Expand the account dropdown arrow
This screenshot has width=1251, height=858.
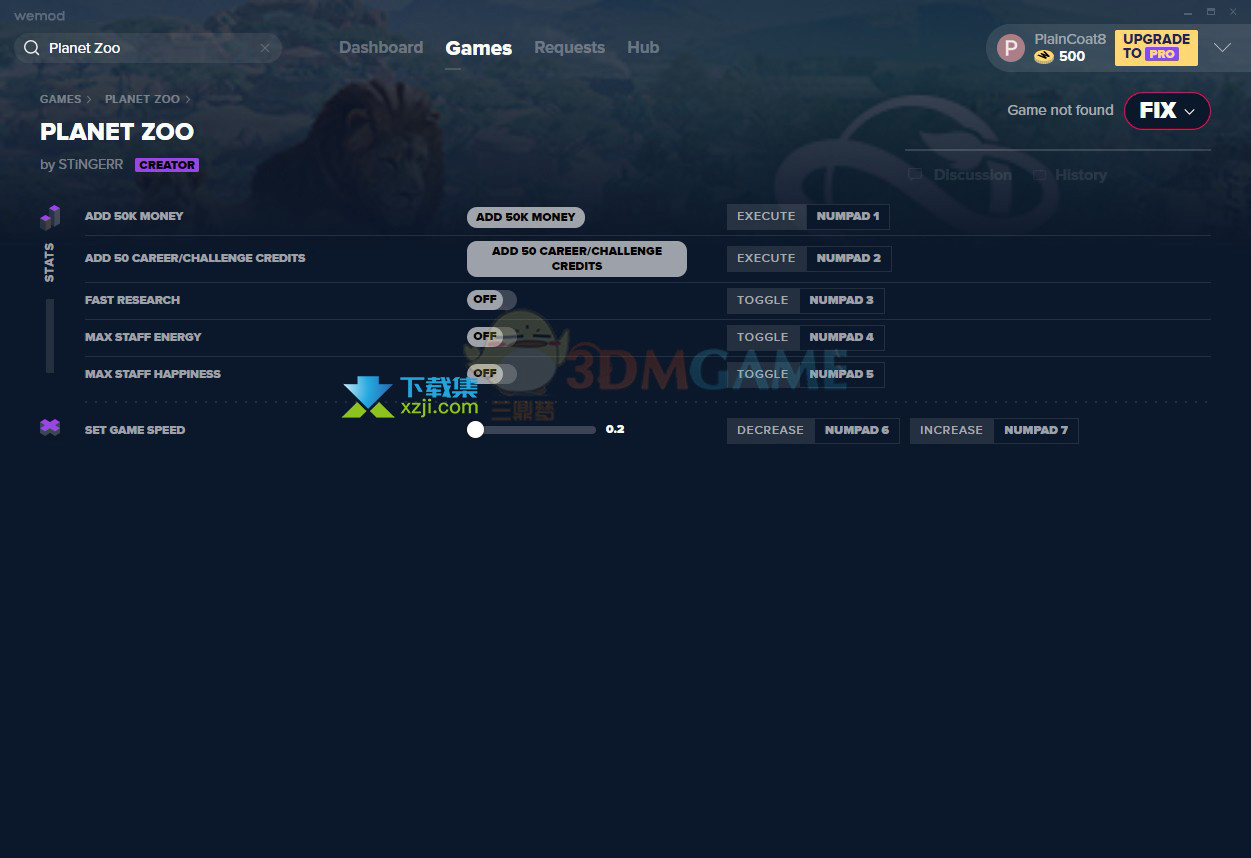(x=1222, y=48)
